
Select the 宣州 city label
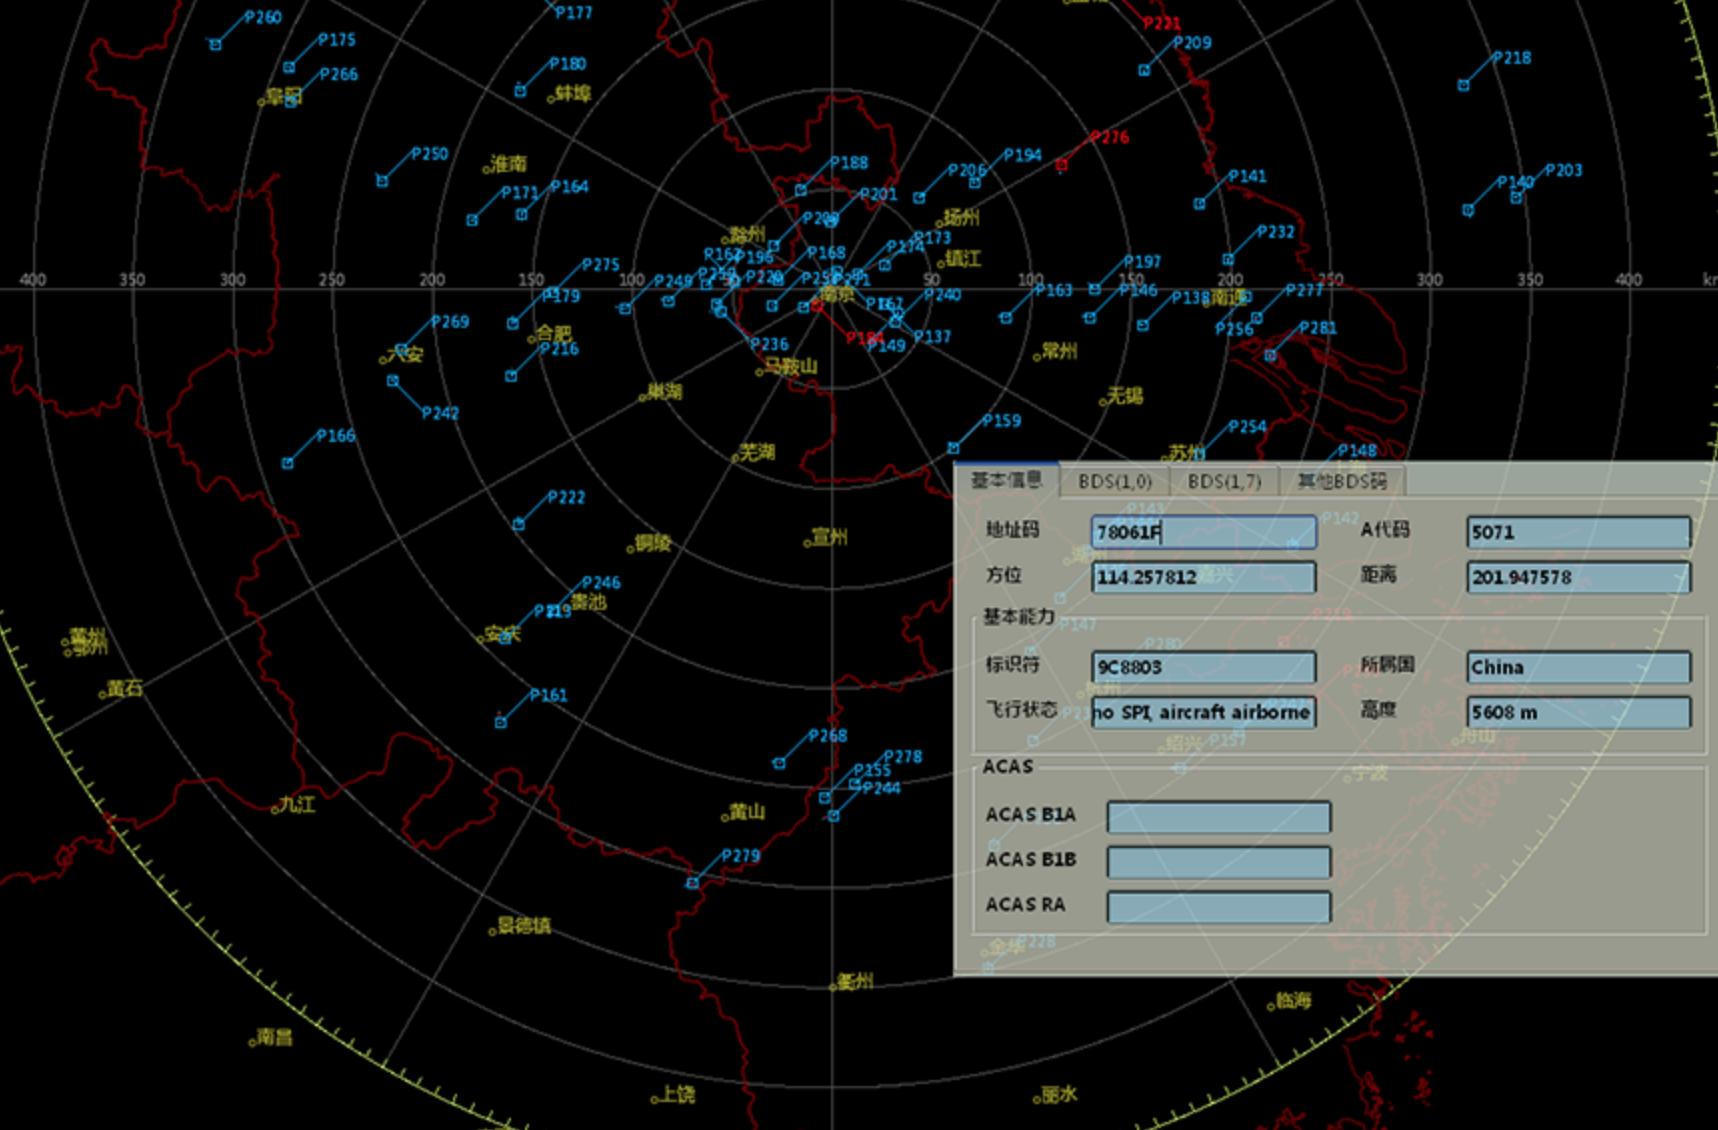pos(830,538)
